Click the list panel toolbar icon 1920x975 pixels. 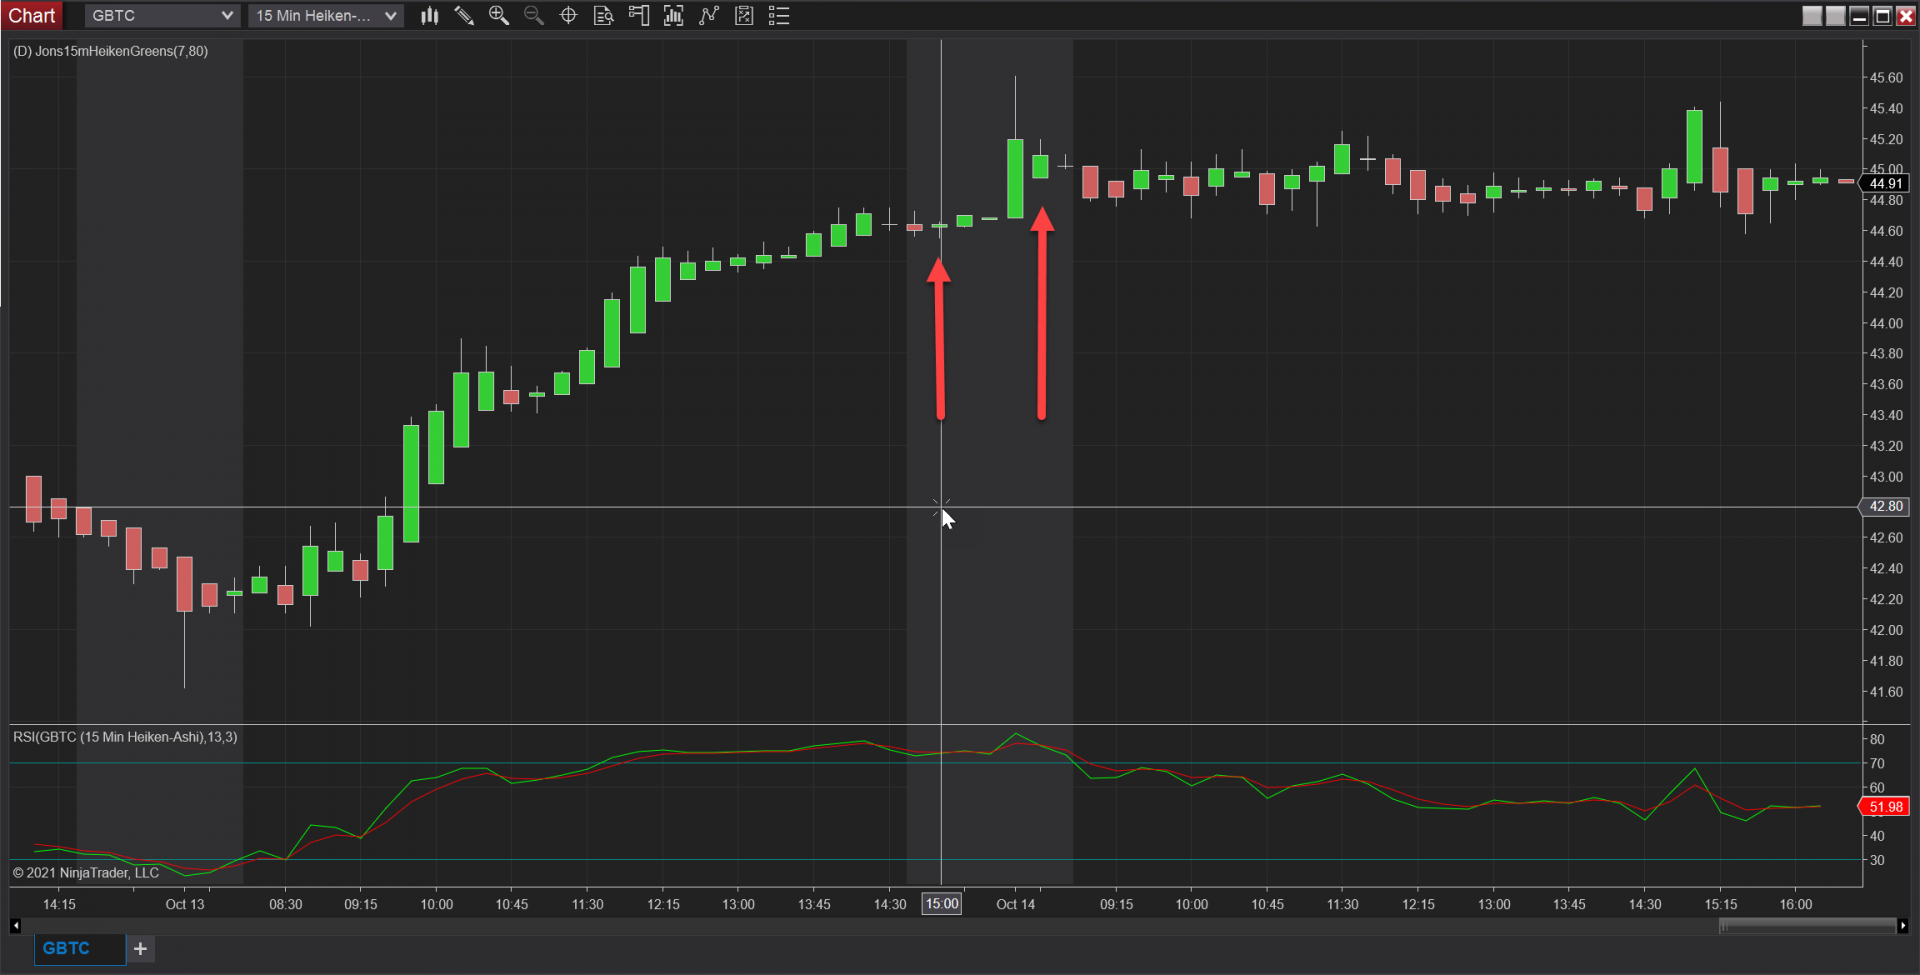pyautogui.click(x=779, y=16)
